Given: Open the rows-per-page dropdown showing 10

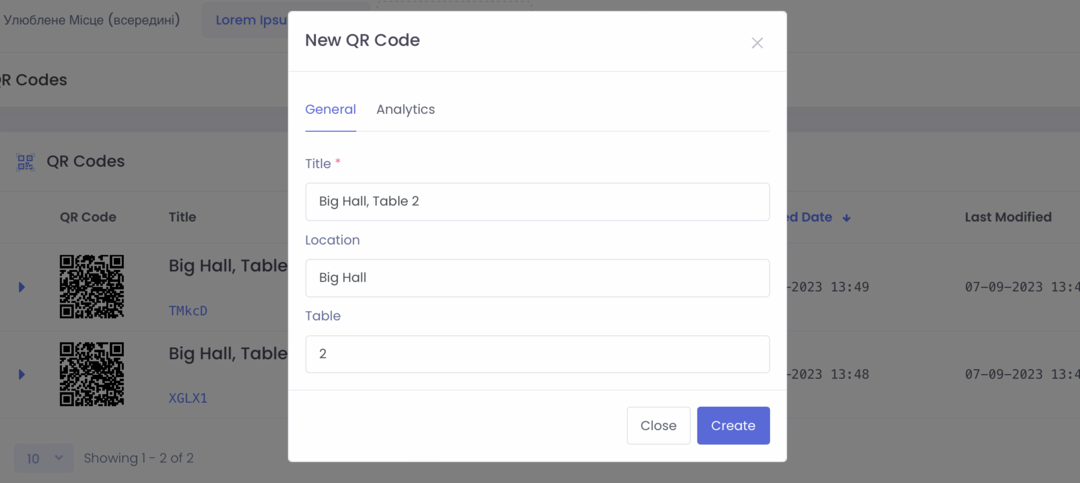Looking at the screenshot, I should (x=43, y=458).
